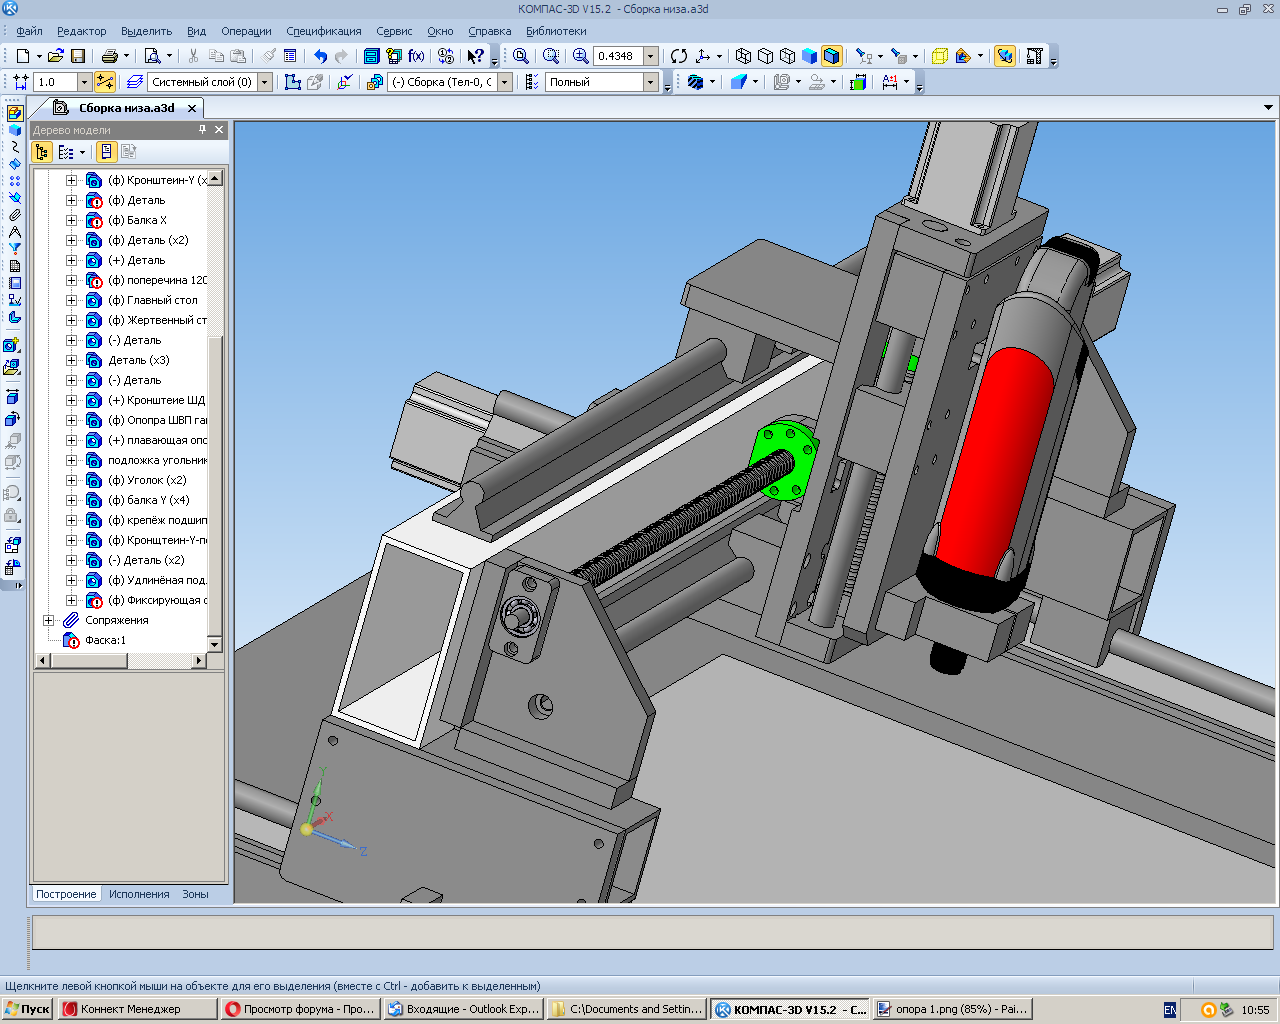Open the current step 1.0 dropdown
Screen dimensions: 1280x1024
84,82
